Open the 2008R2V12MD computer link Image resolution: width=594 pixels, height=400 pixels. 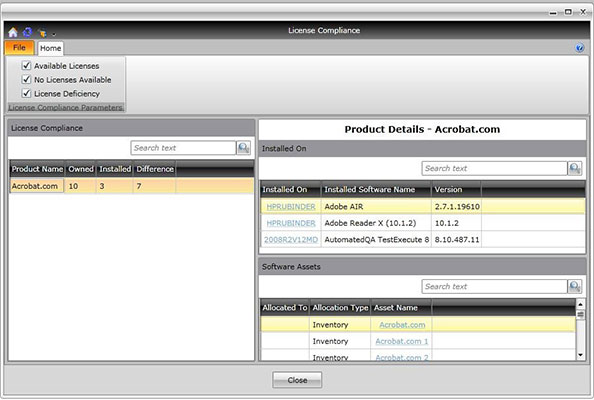pyautogui.click(x=291, y=240)
